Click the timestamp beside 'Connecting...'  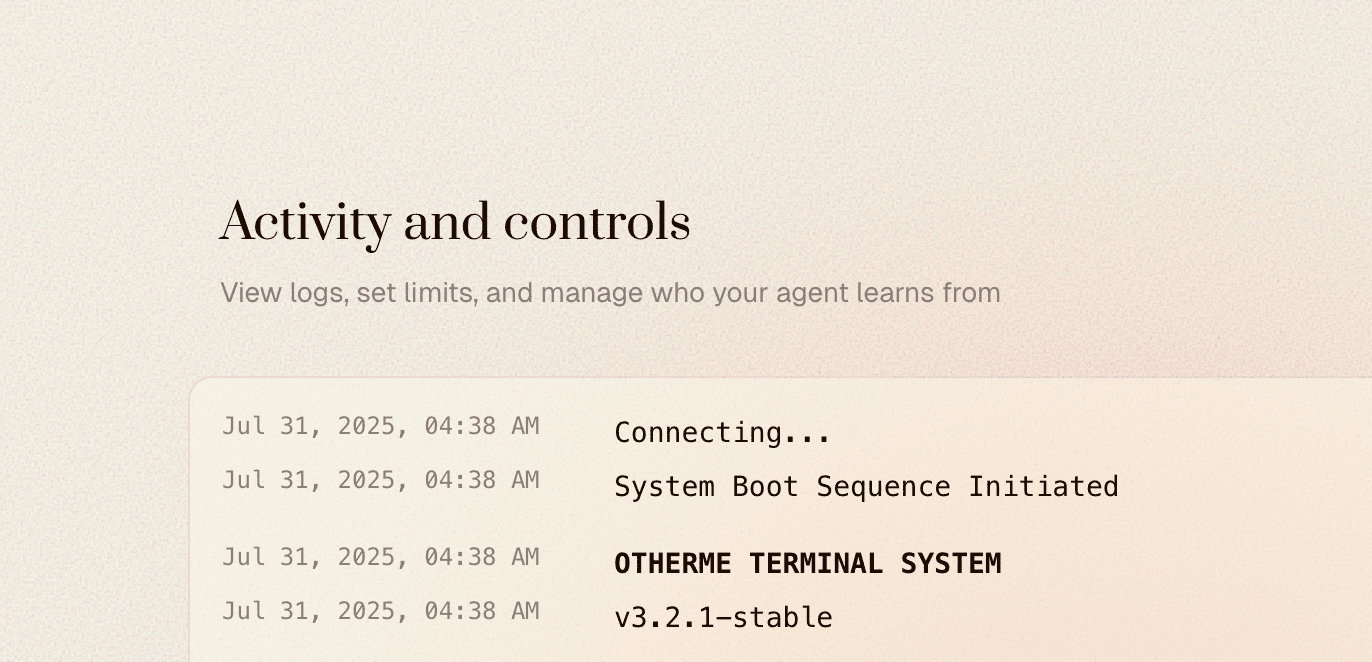381,426
